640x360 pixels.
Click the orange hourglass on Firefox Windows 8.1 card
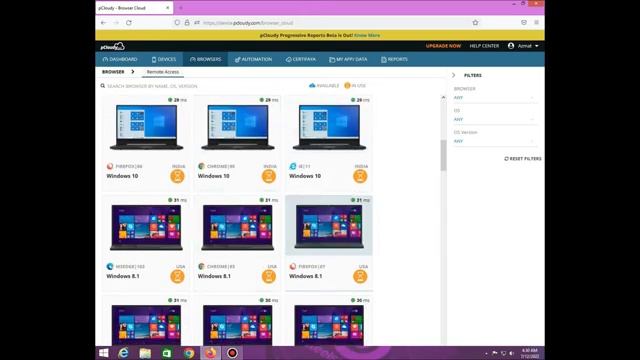pyautogui.click(x=360, y=276)
